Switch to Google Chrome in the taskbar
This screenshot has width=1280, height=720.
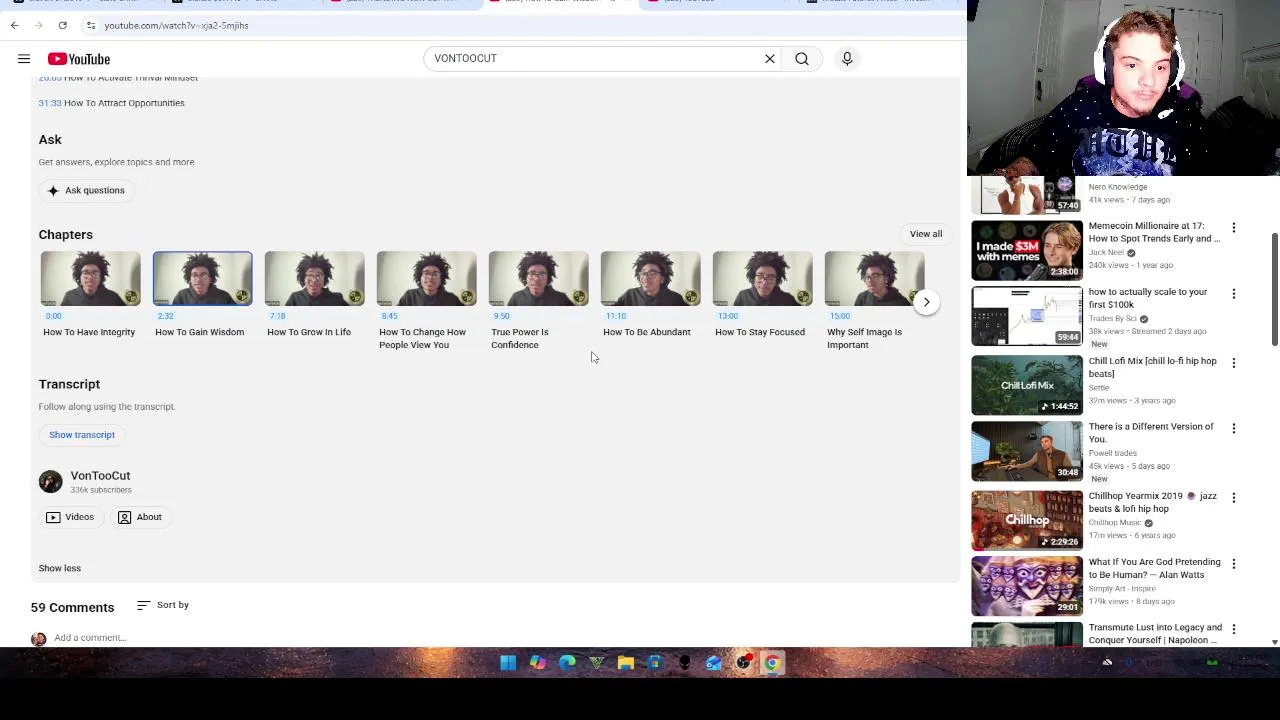[772, 663]
